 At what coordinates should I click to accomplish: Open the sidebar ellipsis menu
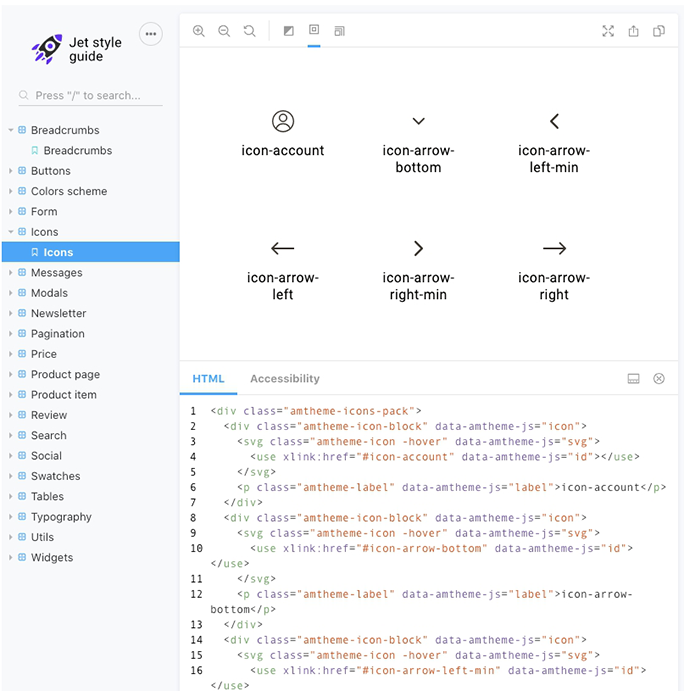[151, 34]
